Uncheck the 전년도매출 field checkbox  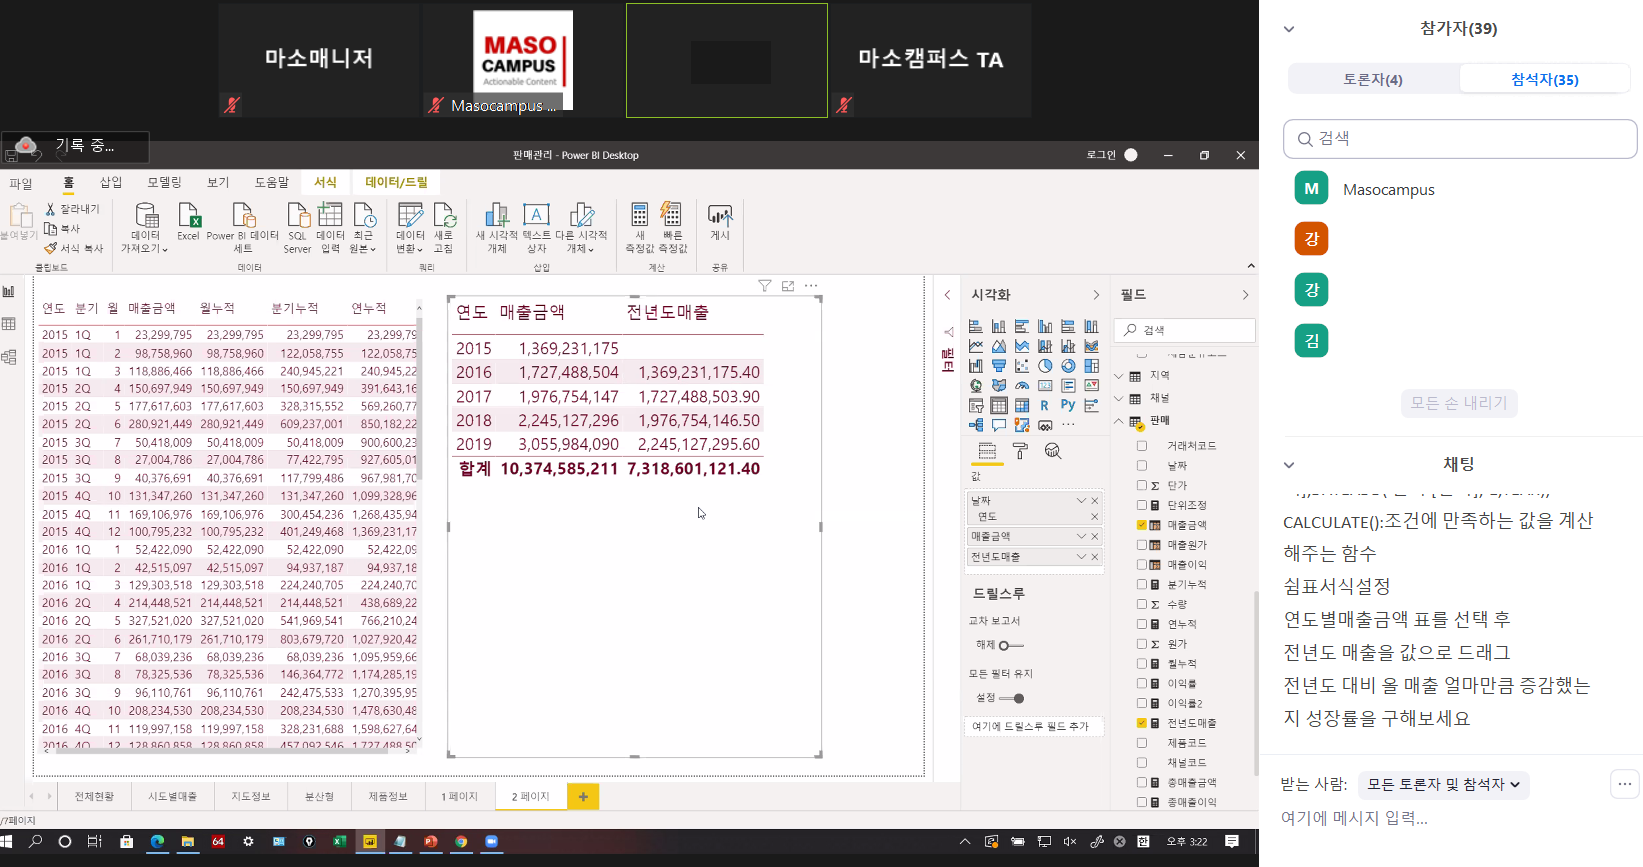click(x=1142, y=723)
